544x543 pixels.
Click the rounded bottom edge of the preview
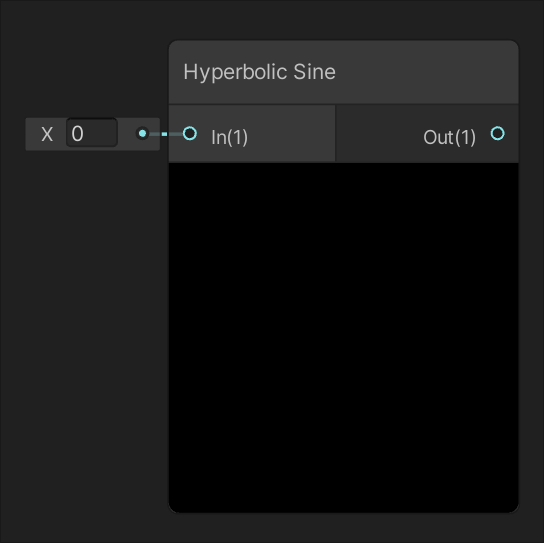point(343,511)
